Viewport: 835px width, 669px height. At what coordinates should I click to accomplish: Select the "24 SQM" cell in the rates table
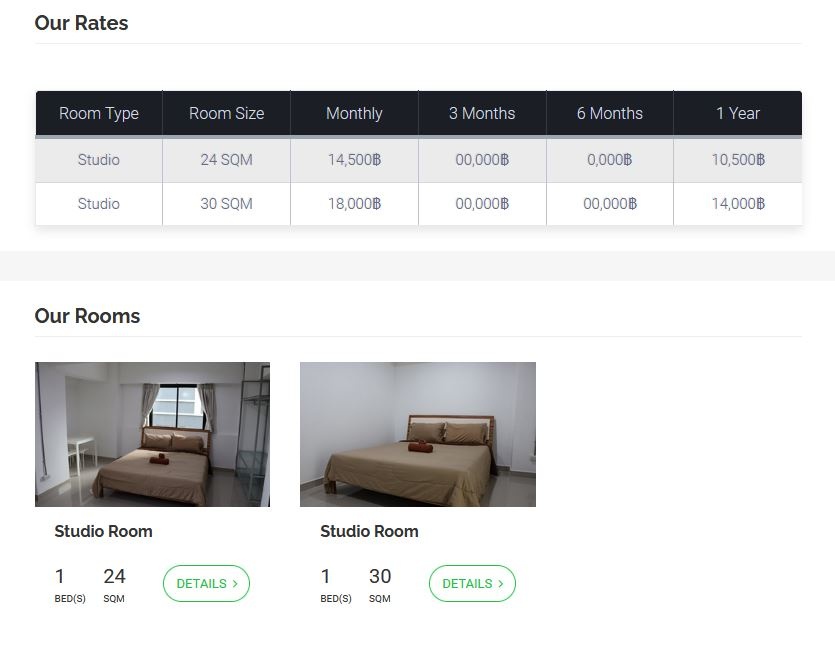pos(226,160)
